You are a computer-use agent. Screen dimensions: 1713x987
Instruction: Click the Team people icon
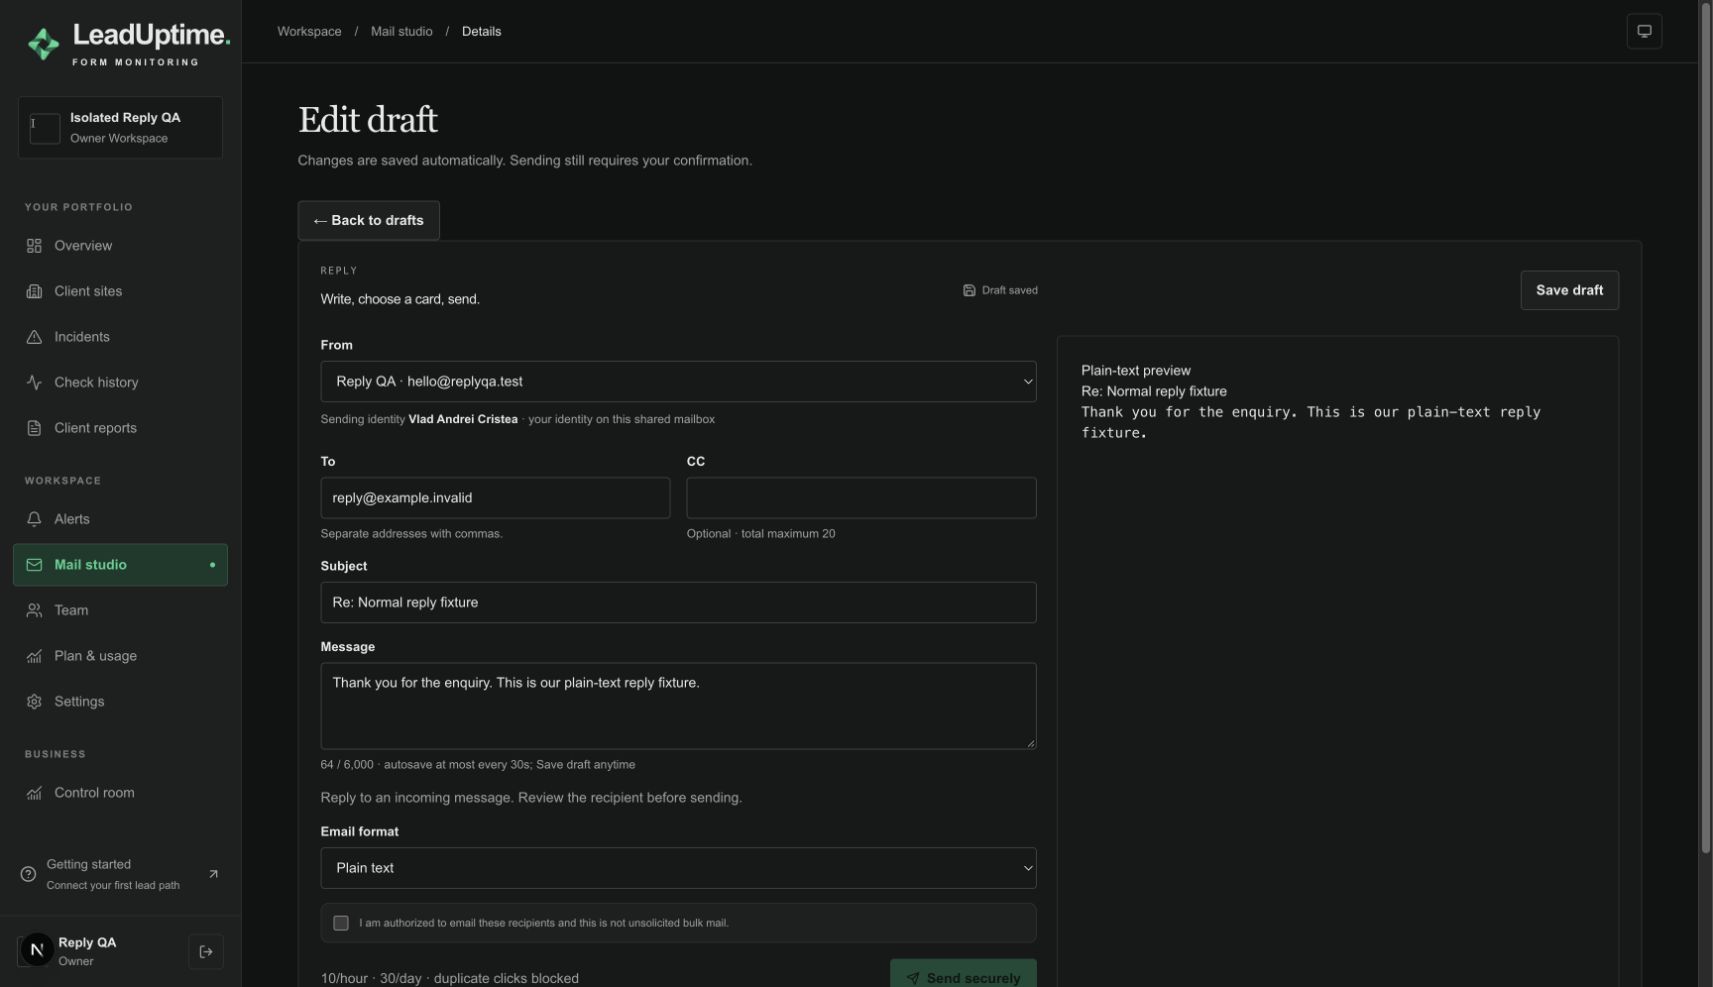coord(34,611)
